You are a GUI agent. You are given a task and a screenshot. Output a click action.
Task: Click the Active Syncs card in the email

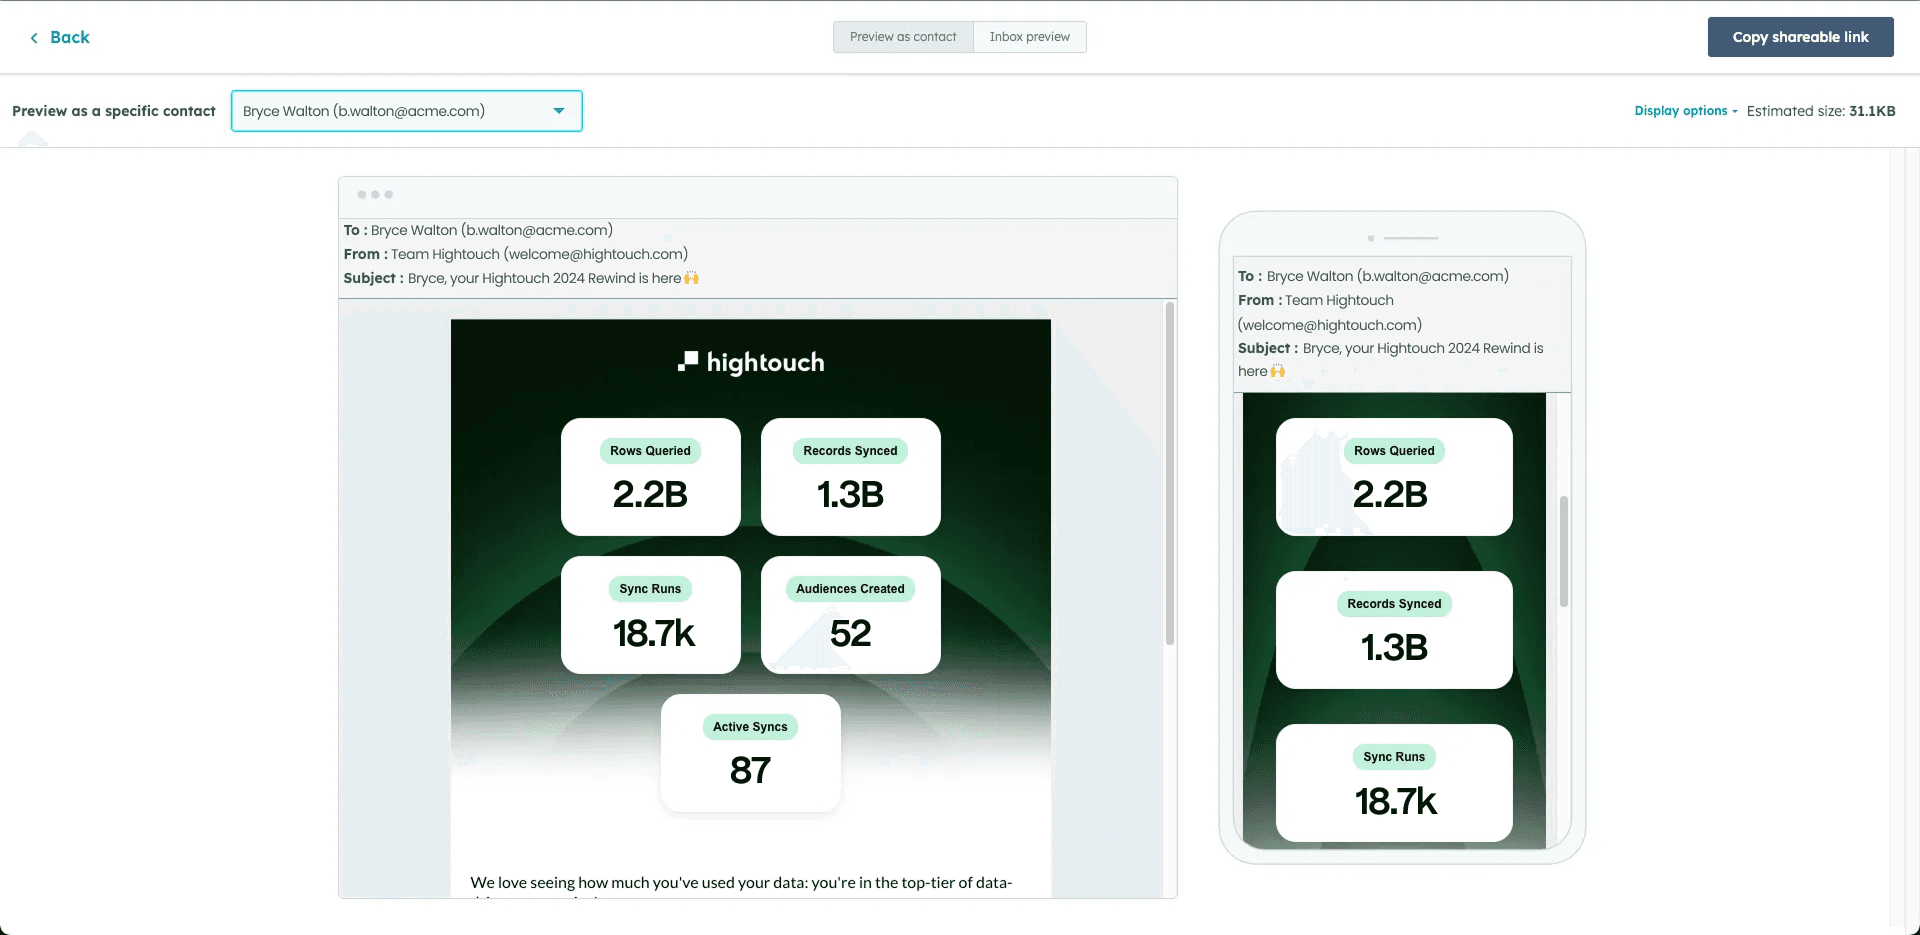(x=750, y=753)
